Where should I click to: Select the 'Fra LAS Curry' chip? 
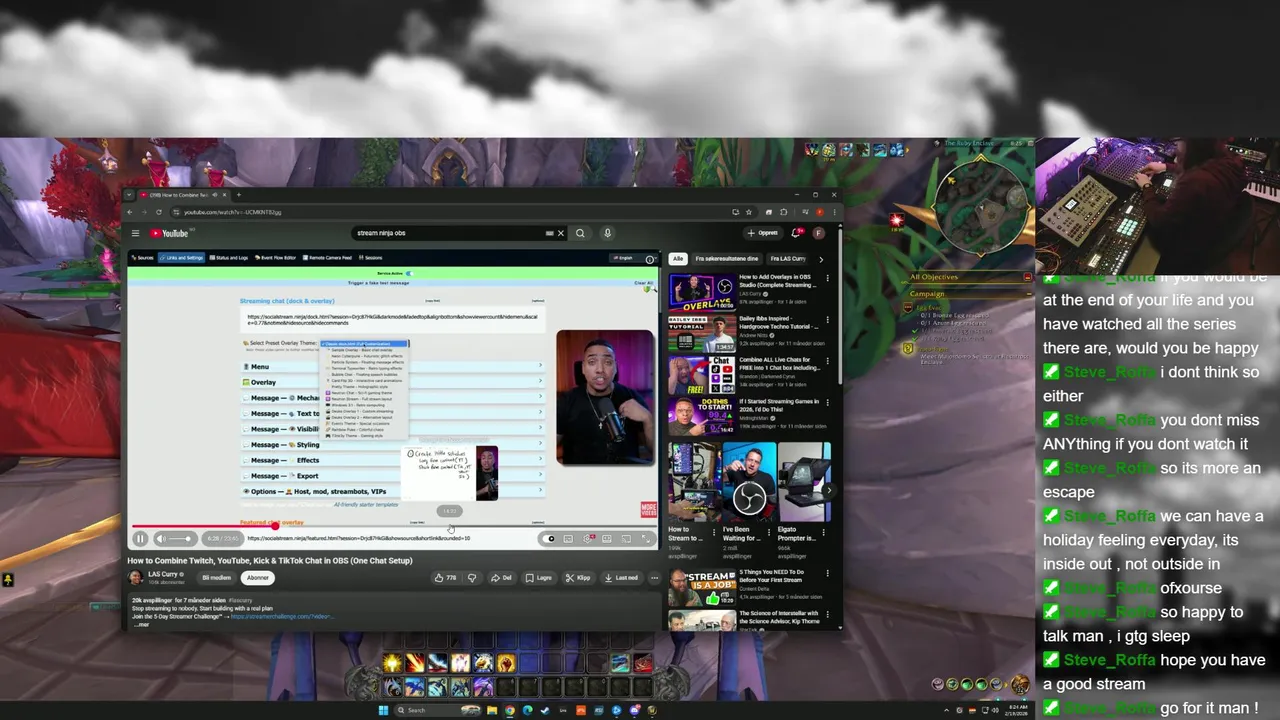(x=788, y=259)
